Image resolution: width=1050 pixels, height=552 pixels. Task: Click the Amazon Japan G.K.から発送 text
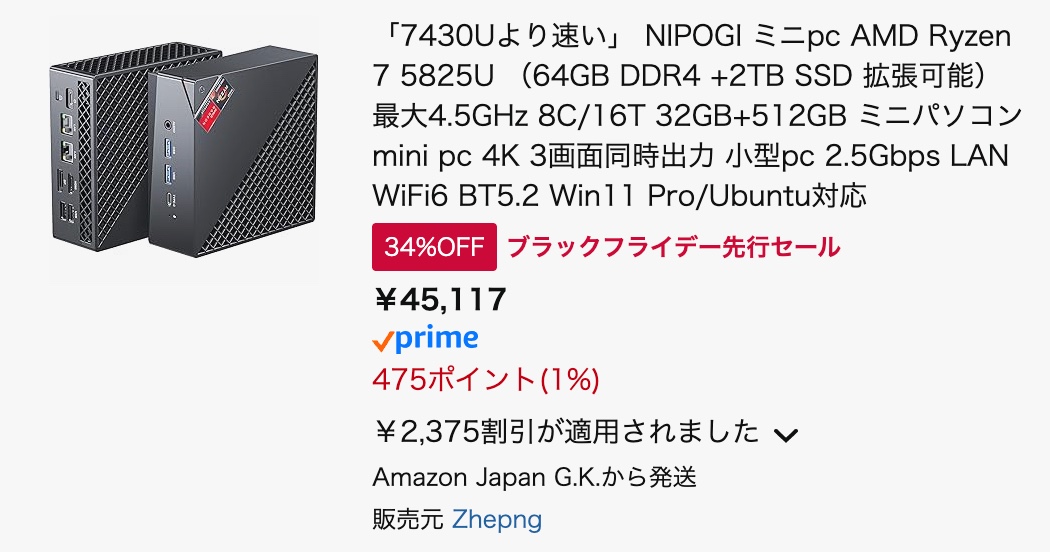pyautogui.click(x=534, y=476)
